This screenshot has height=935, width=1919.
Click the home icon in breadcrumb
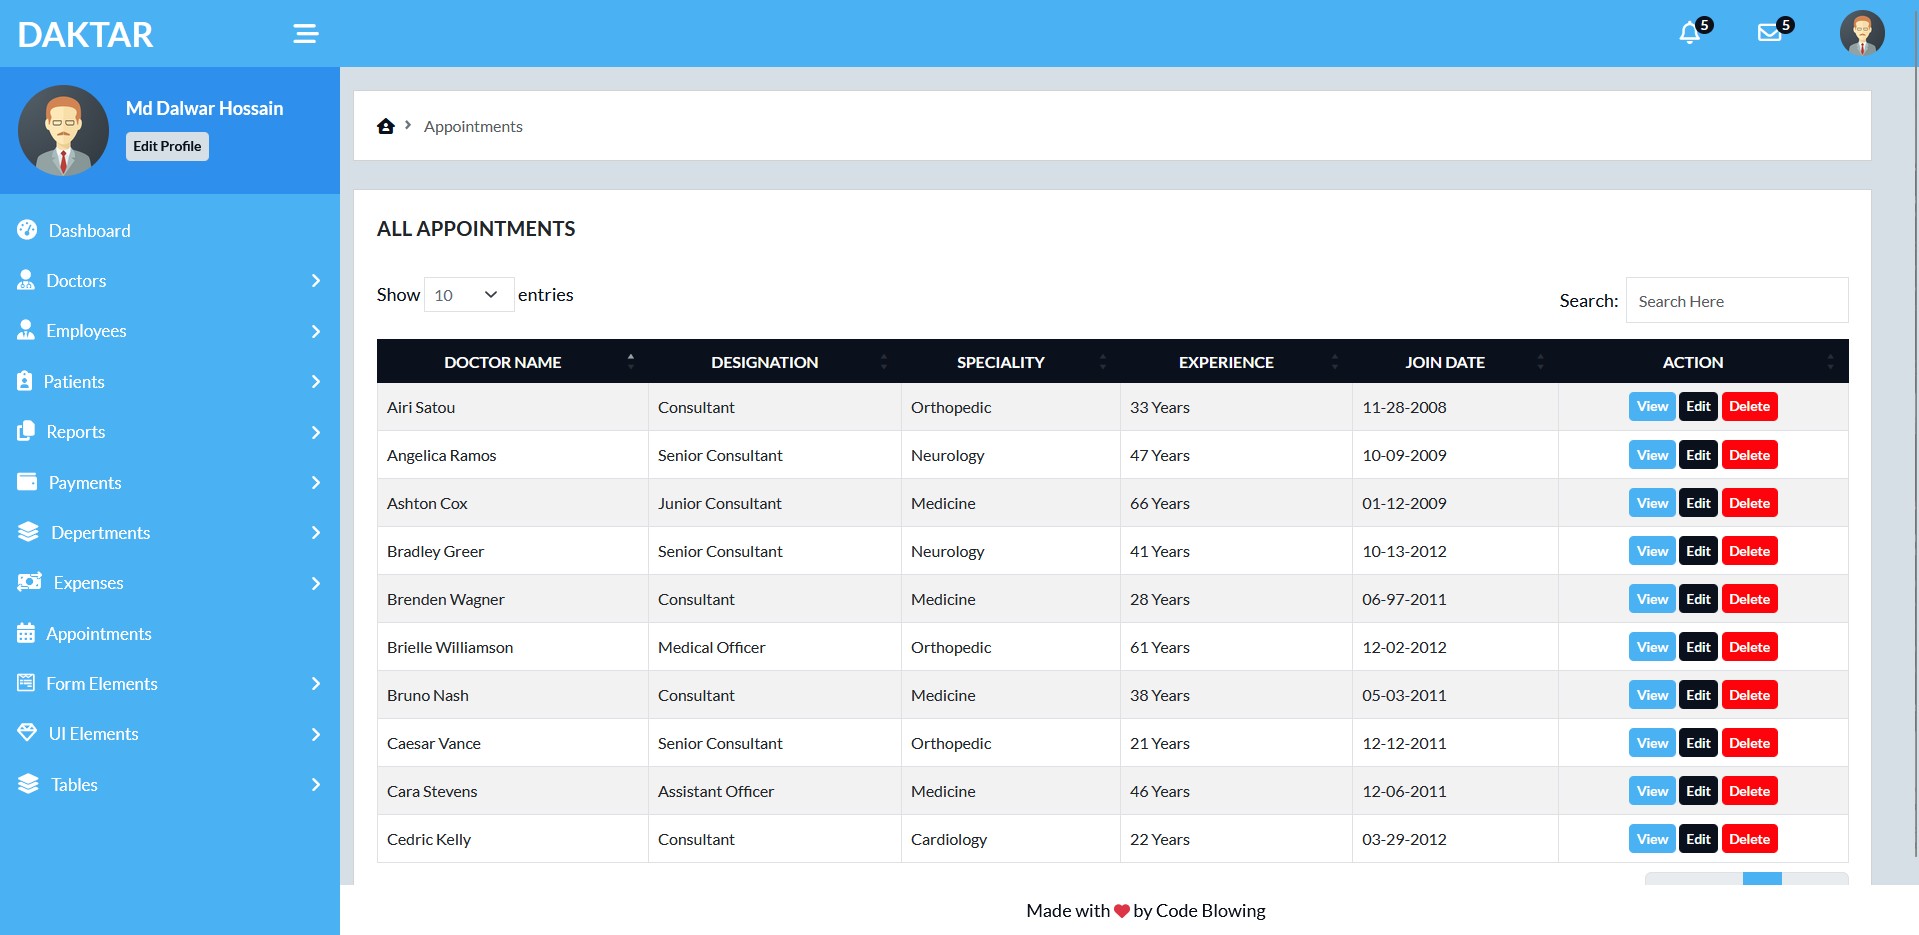tap(386, 126)
